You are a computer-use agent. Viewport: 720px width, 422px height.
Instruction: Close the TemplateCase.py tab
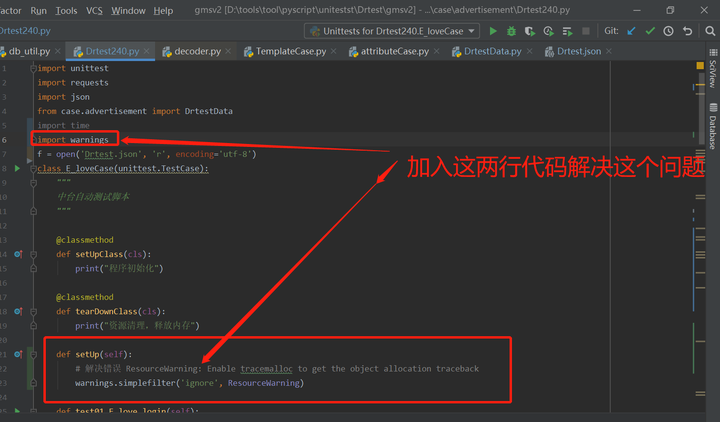333,51
